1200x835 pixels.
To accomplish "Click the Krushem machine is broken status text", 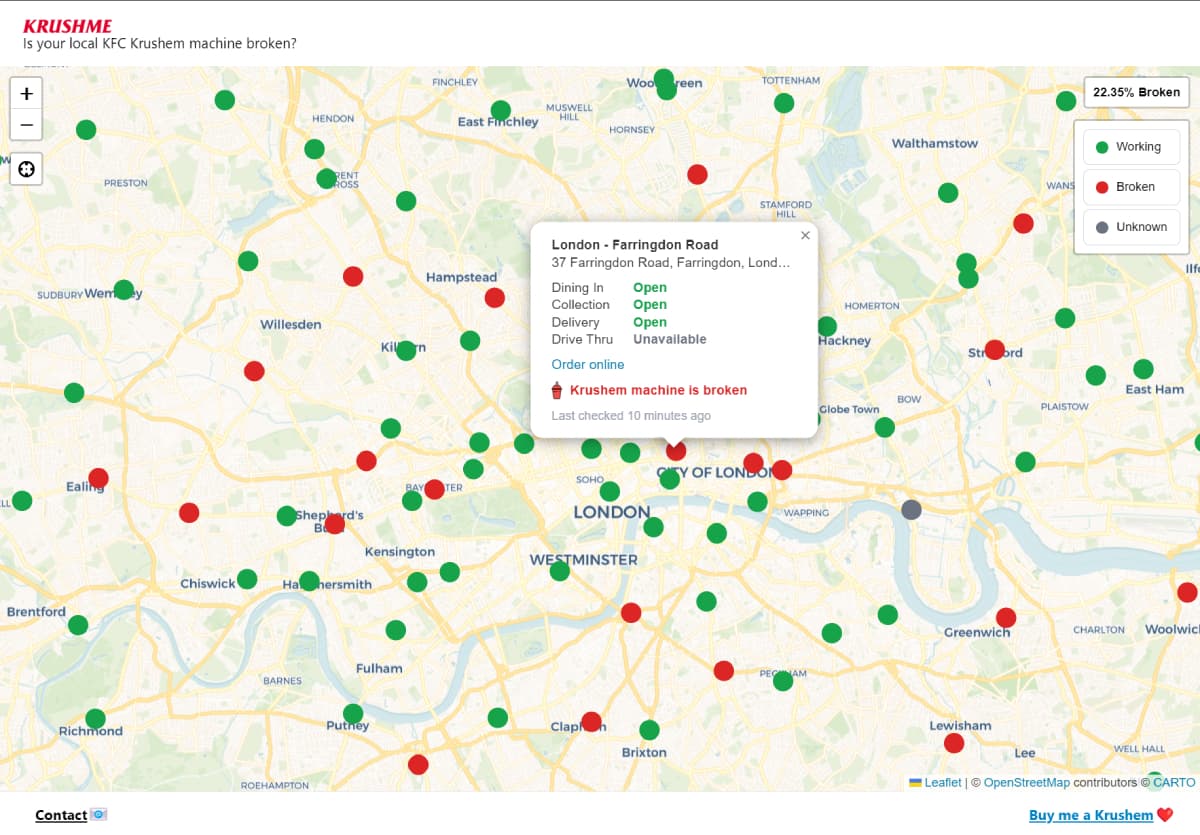I will click(x=658, y=391).
